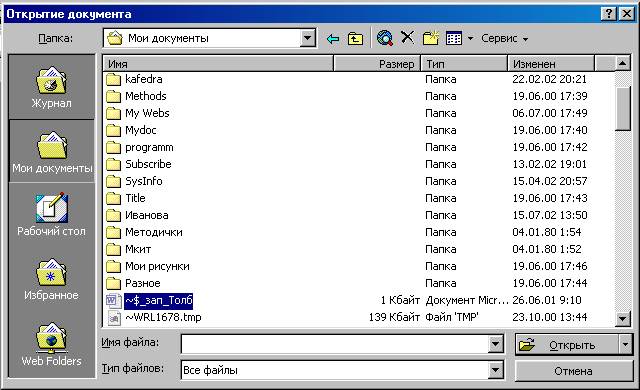
Task: Select the Разное folder name
Action: pyautogui.click(x=142, y=283)
